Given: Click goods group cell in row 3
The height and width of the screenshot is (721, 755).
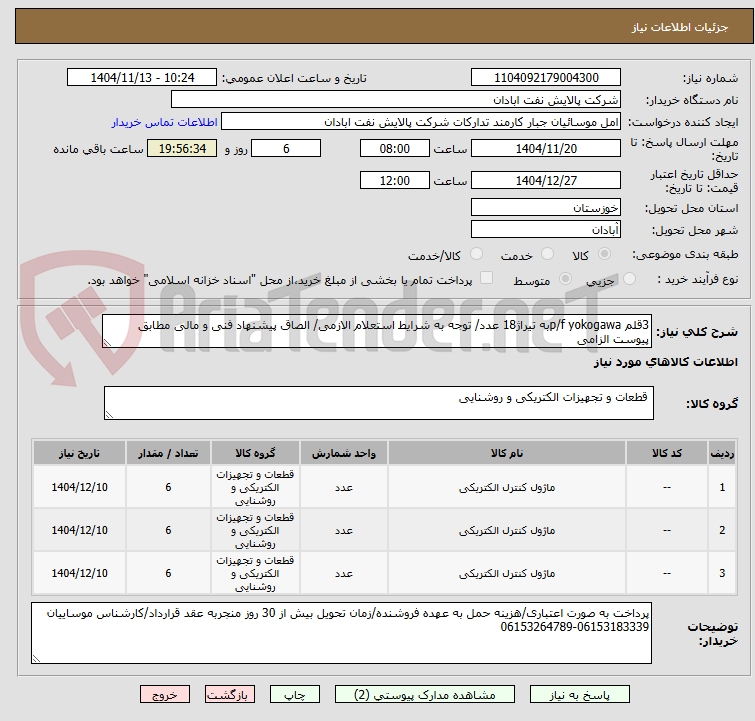Looking at the screenshot, I should coord(255,573).
